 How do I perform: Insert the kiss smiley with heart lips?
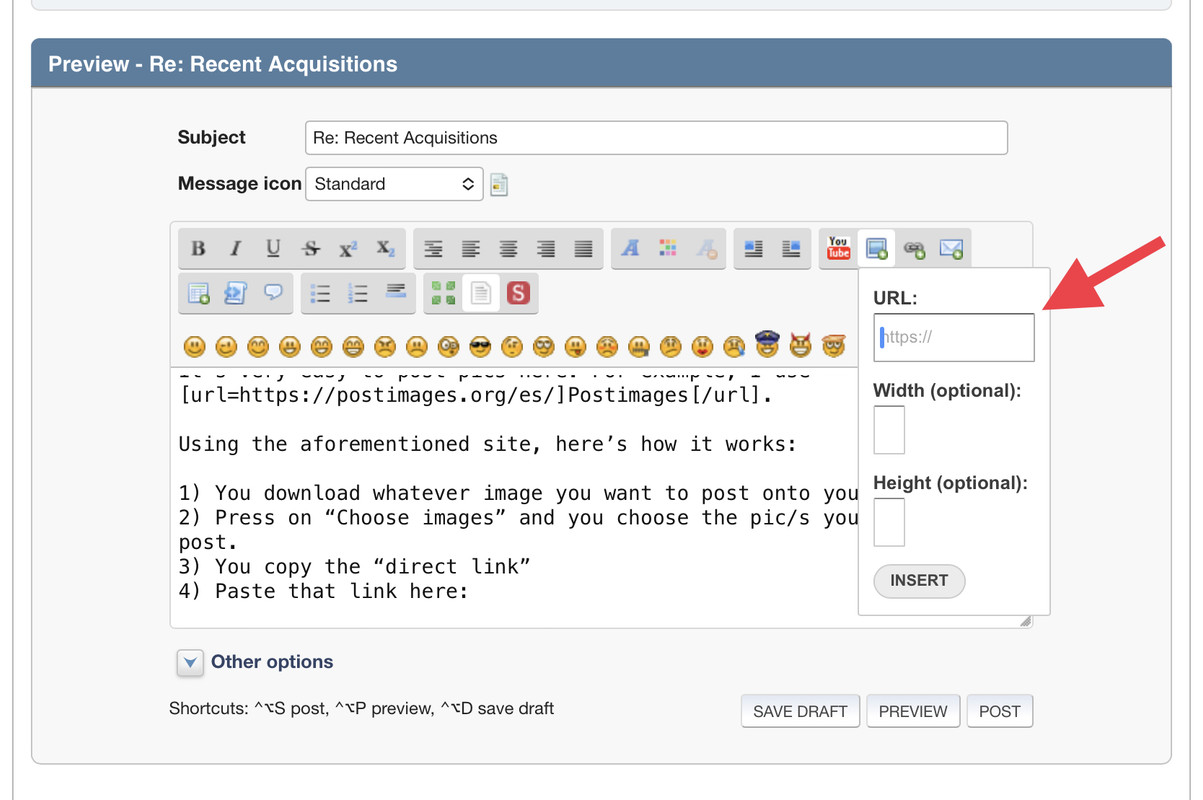pyautogui.click(x=703, y=347)
